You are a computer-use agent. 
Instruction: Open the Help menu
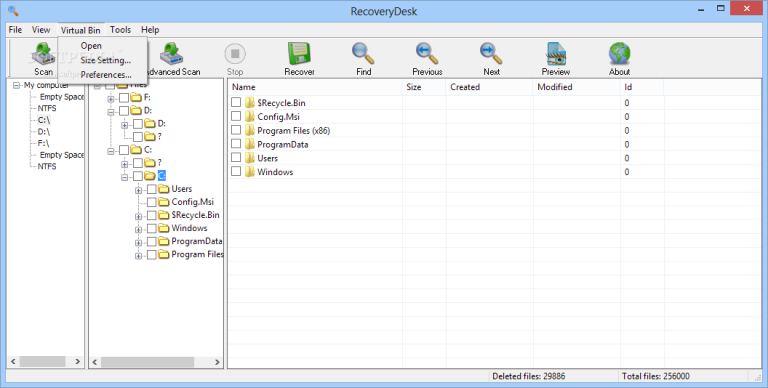(x=150, y=30)
